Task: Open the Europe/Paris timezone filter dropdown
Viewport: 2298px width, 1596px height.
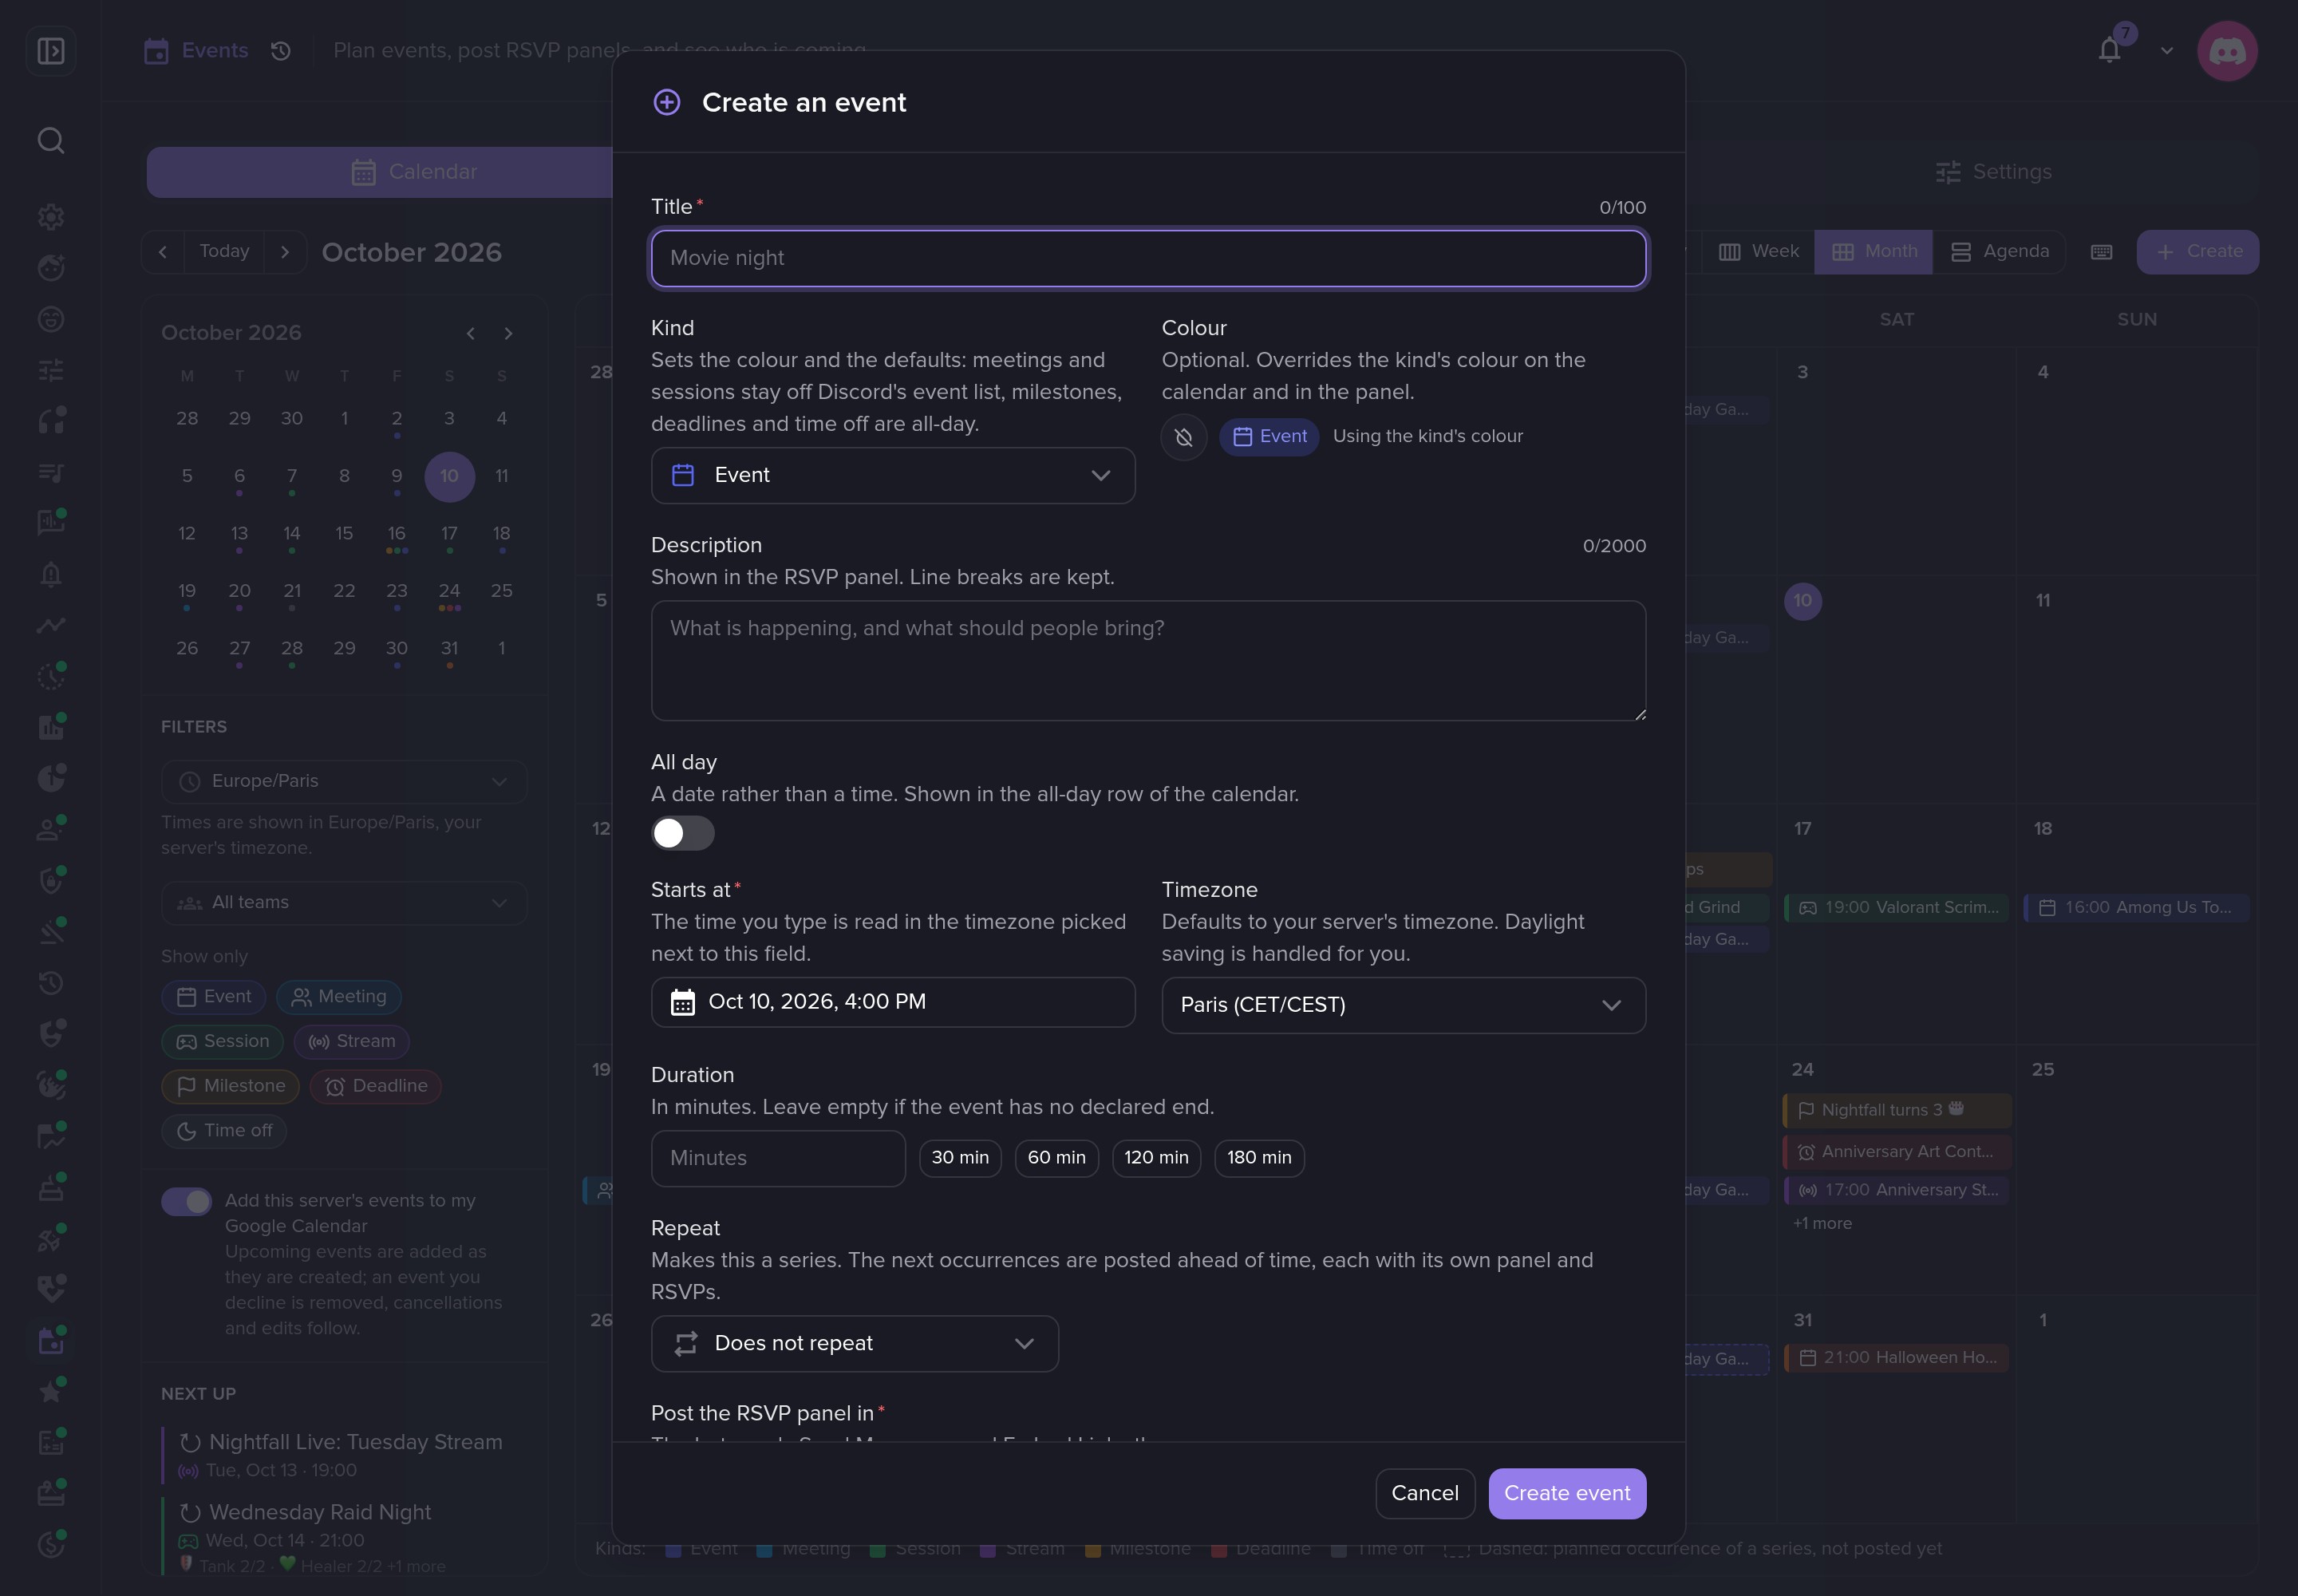Action: 344,782
